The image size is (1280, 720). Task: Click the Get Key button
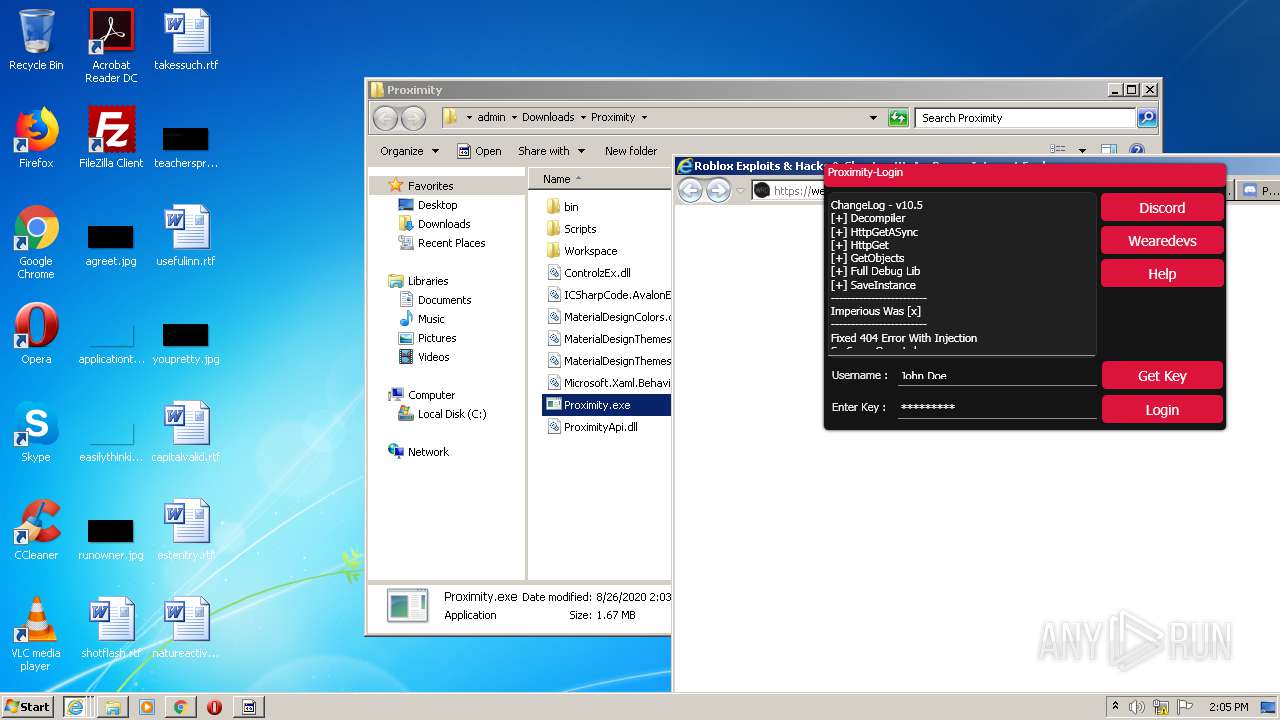pyautogui.click(x=1162, y=376)
